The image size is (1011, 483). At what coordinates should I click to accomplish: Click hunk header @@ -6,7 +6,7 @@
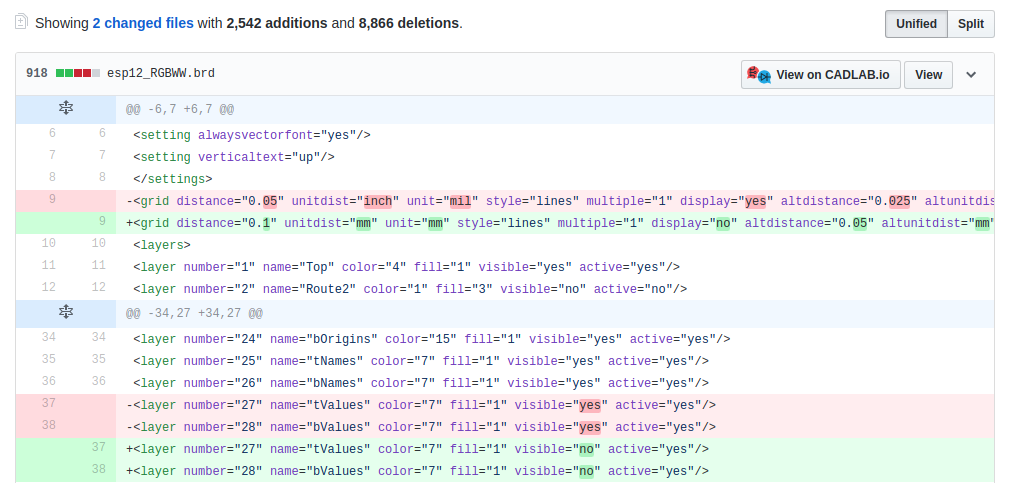click(180, 110)
